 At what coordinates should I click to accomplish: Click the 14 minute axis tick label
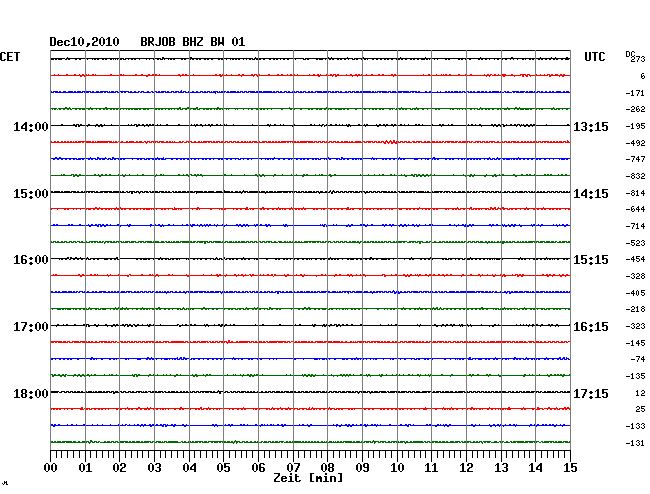click(x=535, y=467)
